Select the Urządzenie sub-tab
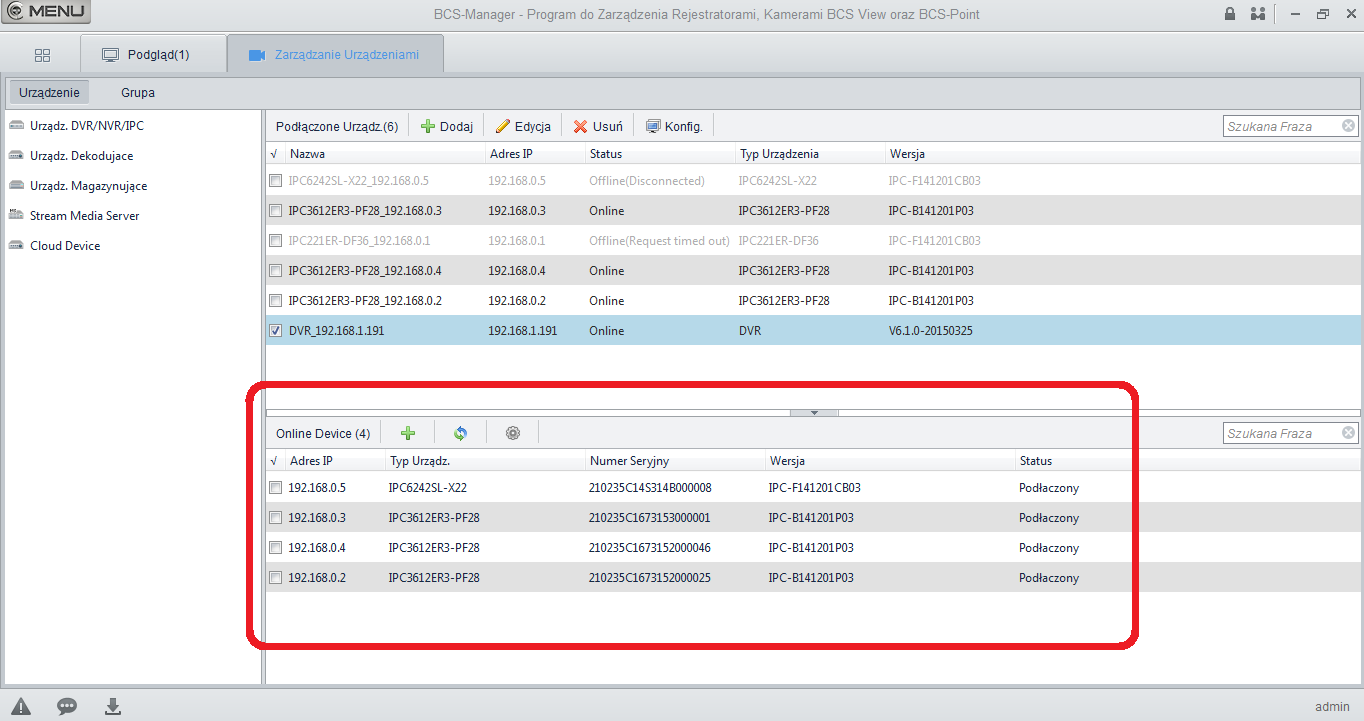 pos(49,93)
